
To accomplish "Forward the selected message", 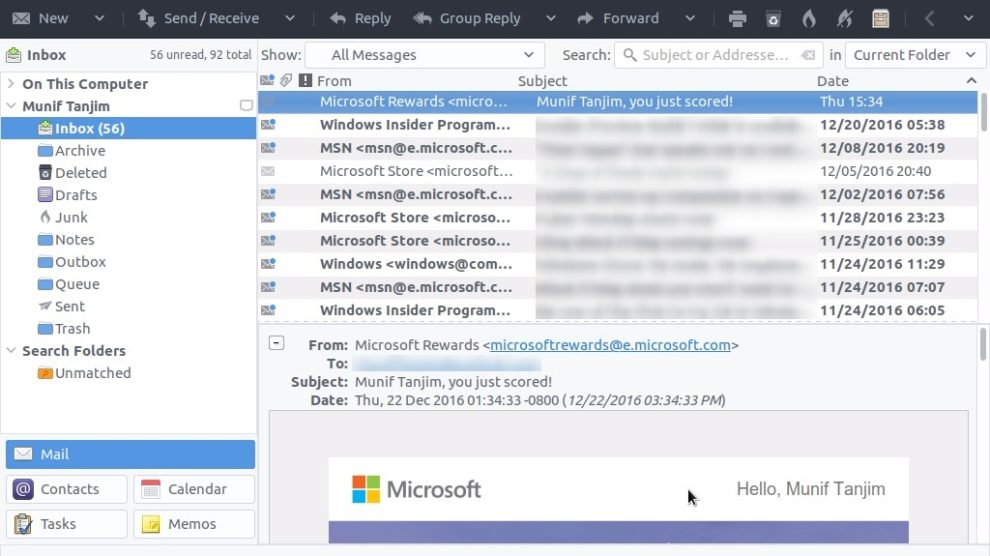I will pos(618,18).
